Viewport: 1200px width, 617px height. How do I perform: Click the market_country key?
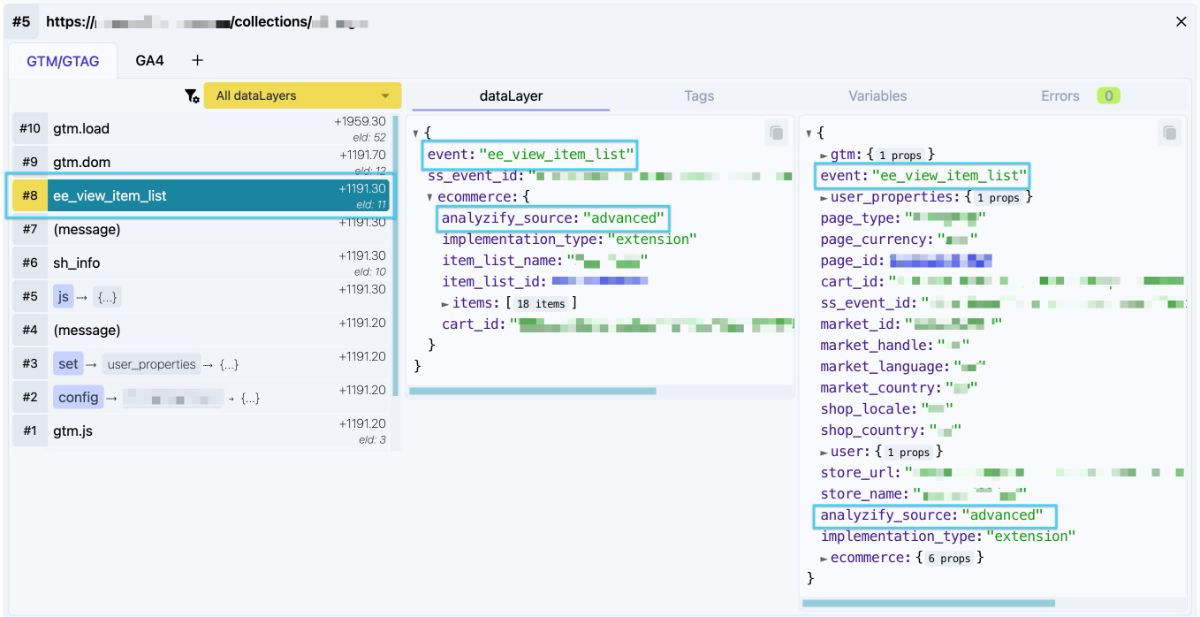click(879, 388)
